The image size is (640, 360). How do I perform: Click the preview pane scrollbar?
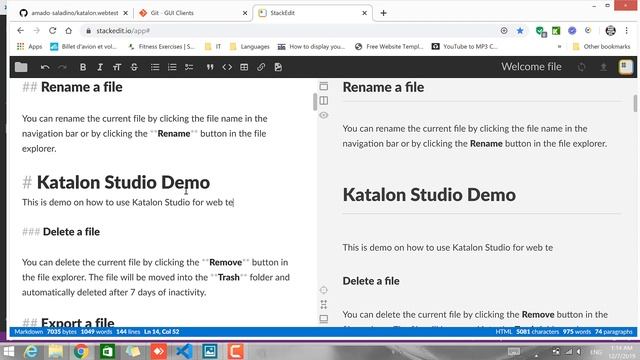pyautogui.click(x=635, y=103)
